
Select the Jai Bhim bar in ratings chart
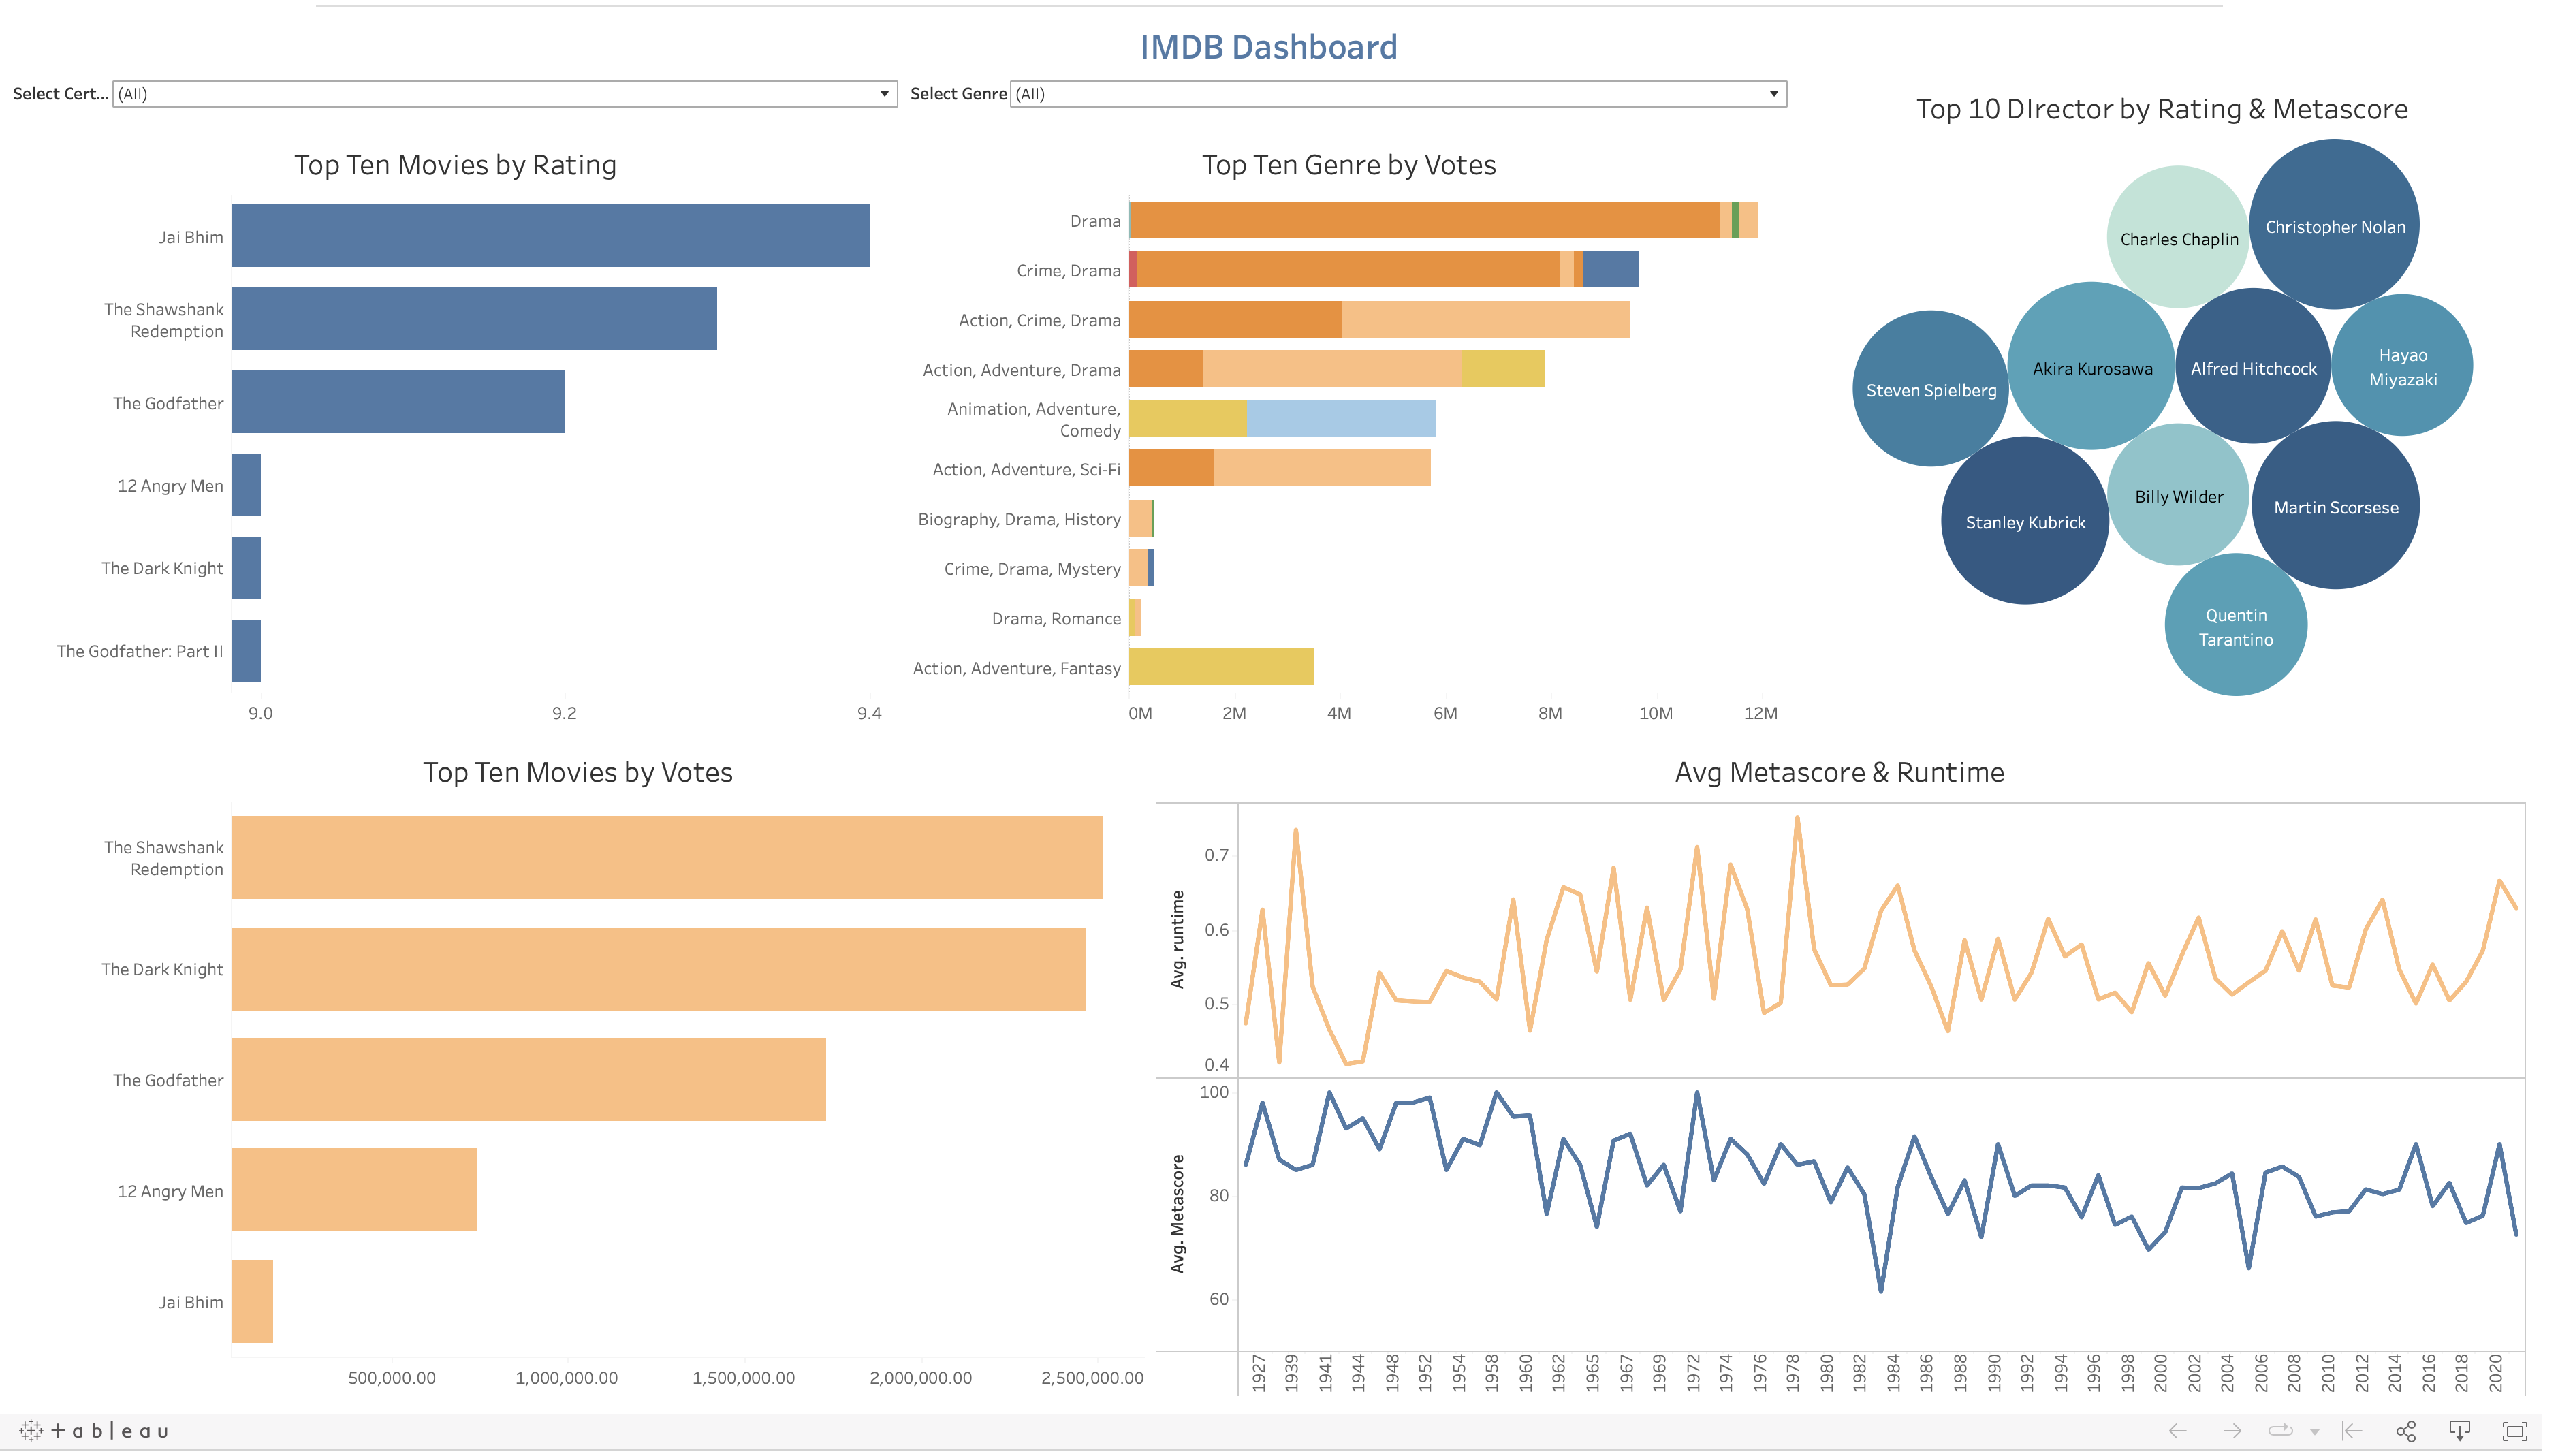pyautogui.click(x=550, y=236)
